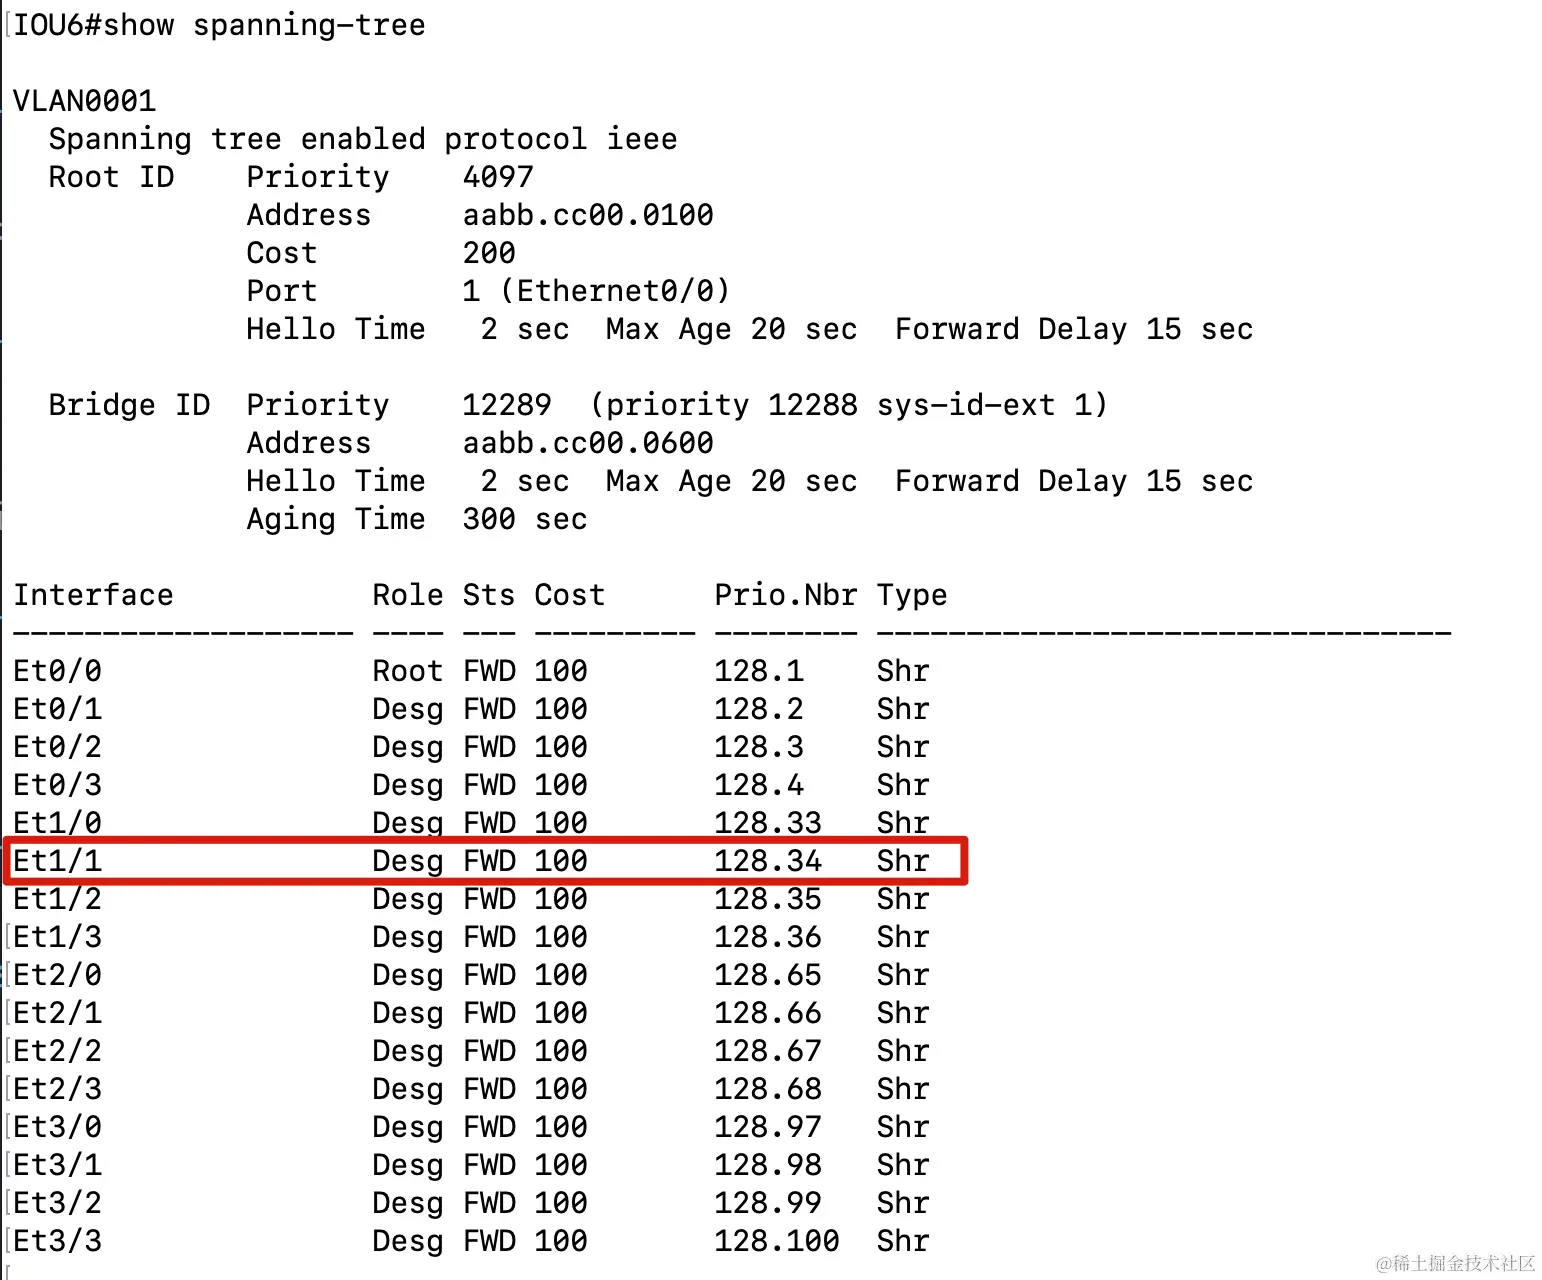Click 'FWD' status in Et0/0 row
The width and height of the screenshot is (1542, 1280).
pyautogui.click(x=489, y=671)
